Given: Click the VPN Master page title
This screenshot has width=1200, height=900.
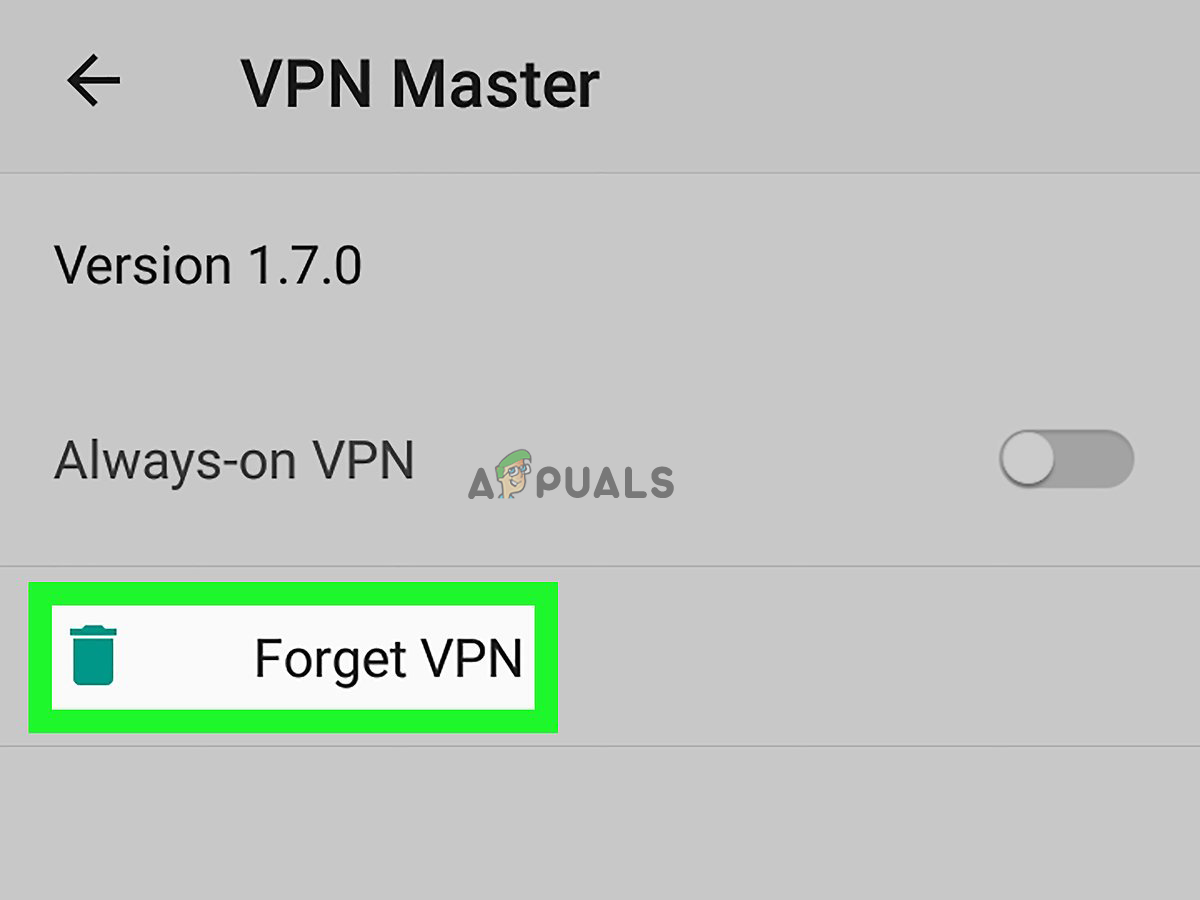Looking at the screenshot, I should [420, 84].
